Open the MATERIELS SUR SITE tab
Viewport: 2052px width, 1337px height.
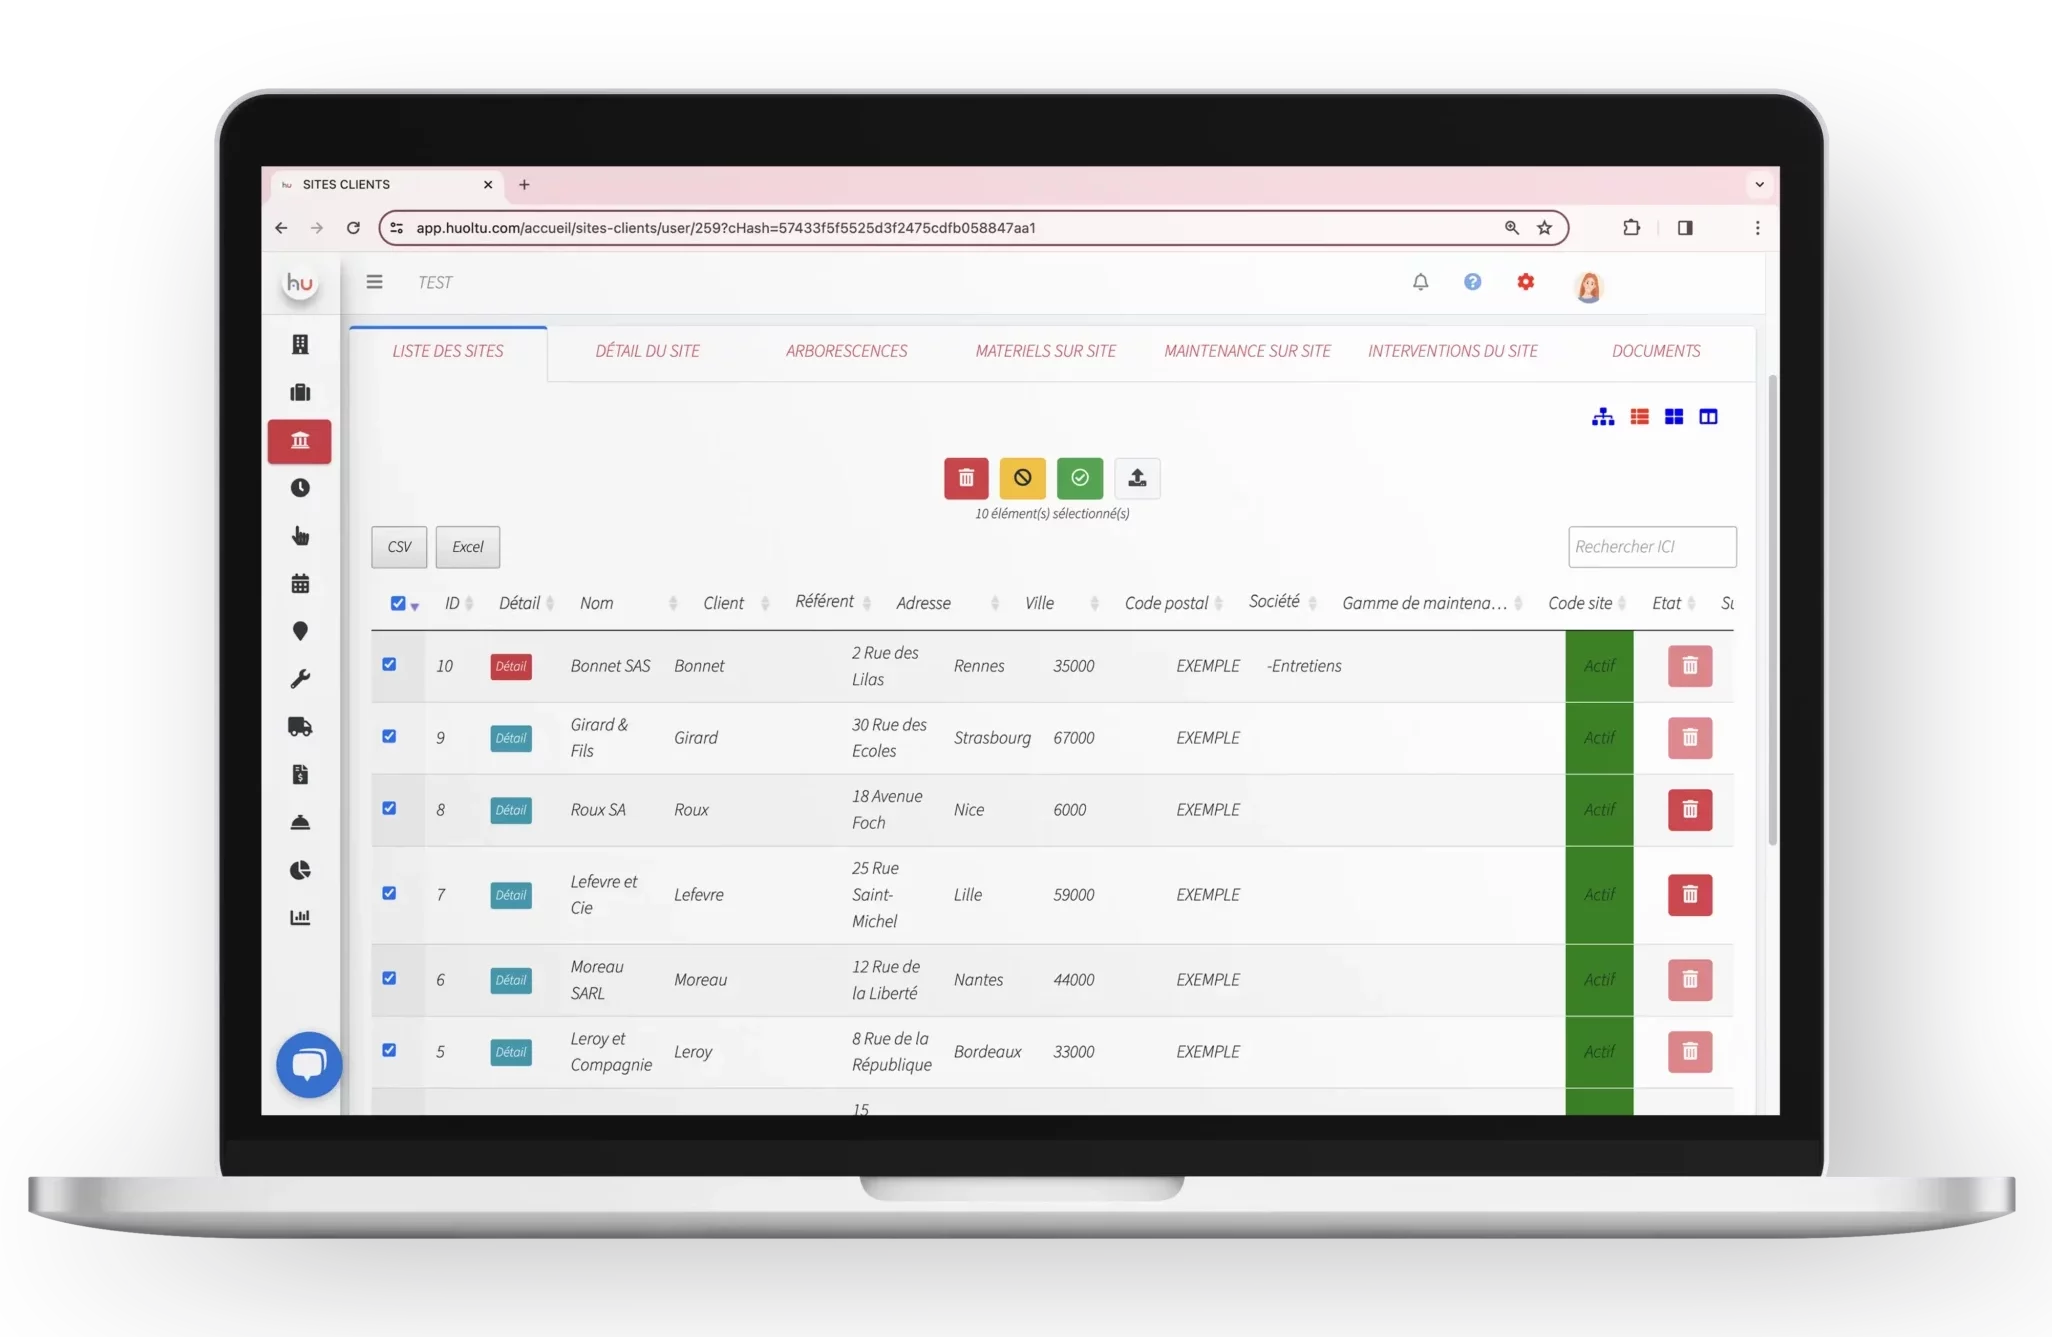(1045, 351)
